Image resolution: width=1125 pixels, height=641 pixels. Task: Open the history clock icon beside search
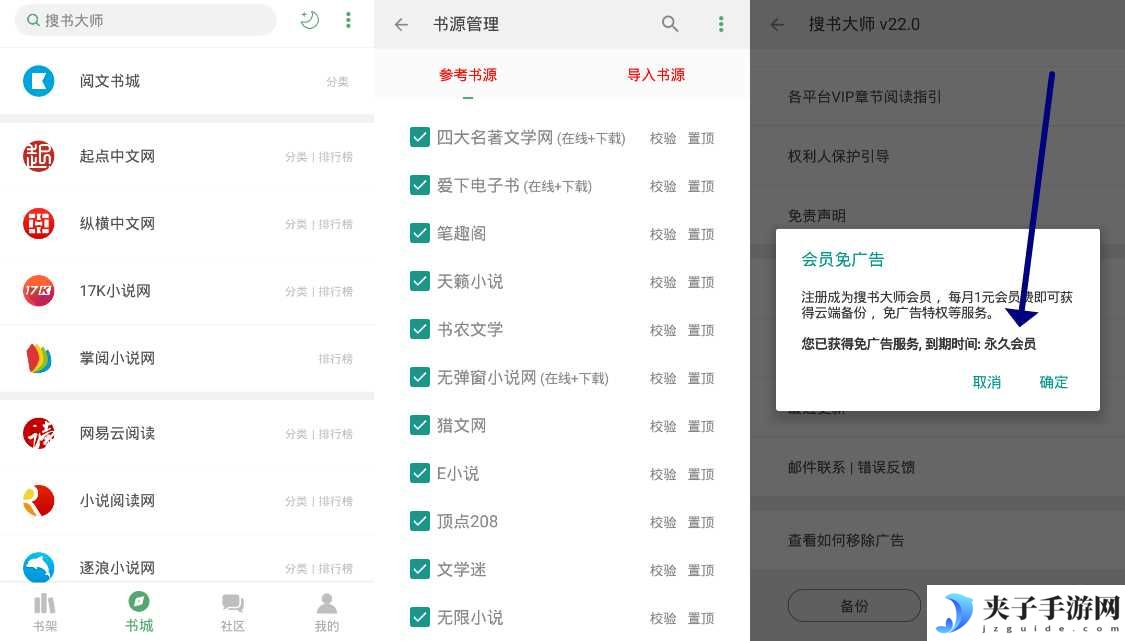(309, 20)
